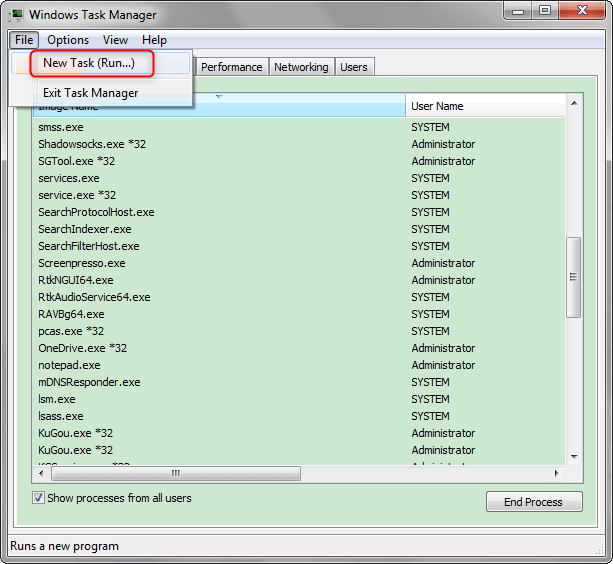613x564 pixels.
Task: Switch to the Networking tab
Action: pos(301,67)
